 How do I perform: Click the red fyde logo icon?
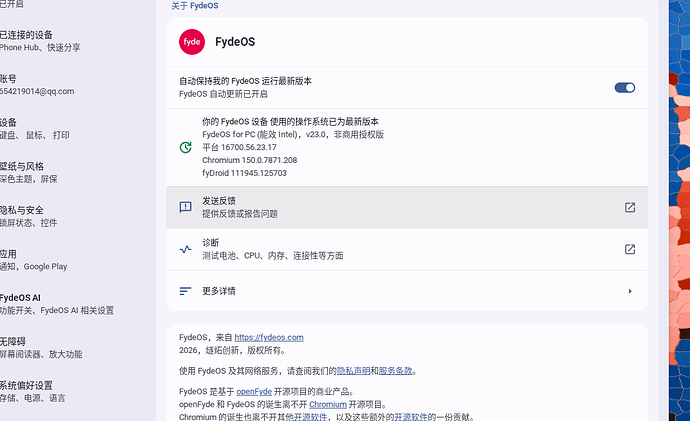(192, 42)
